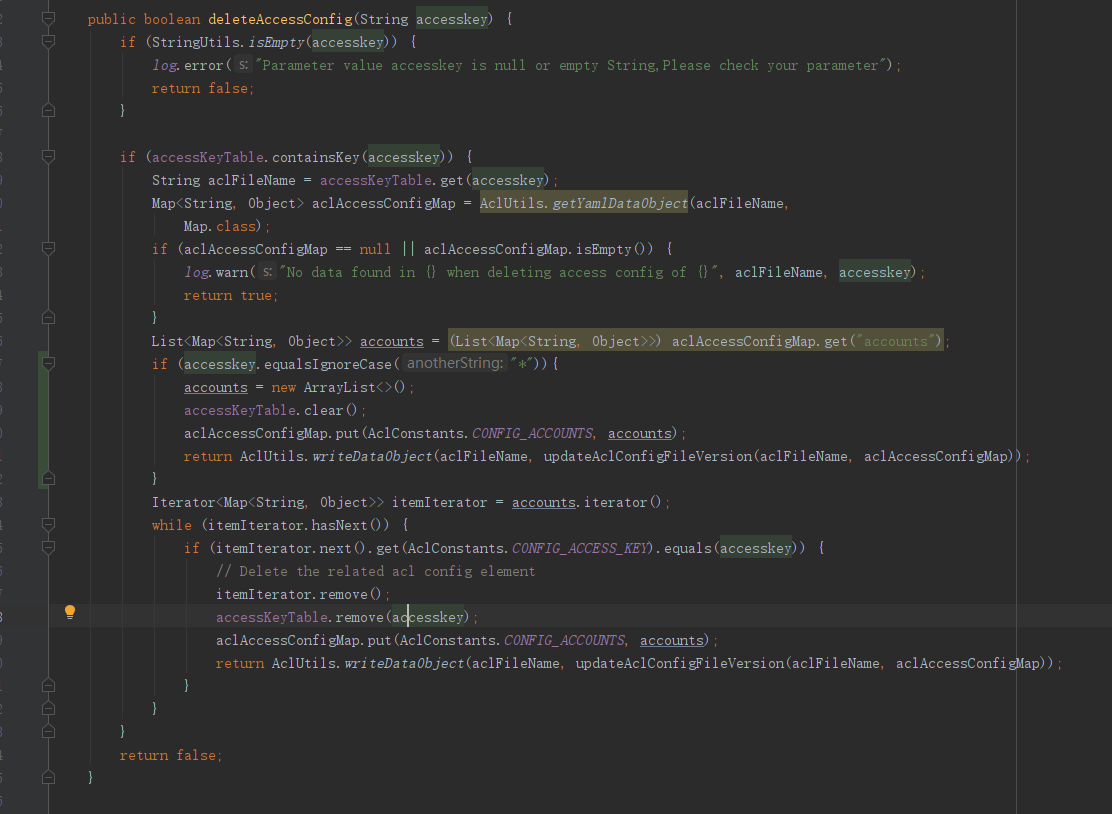Click the fold-end arrow above return false
The width and height of the screenshot is (1112, 814).
coord(47,730)
